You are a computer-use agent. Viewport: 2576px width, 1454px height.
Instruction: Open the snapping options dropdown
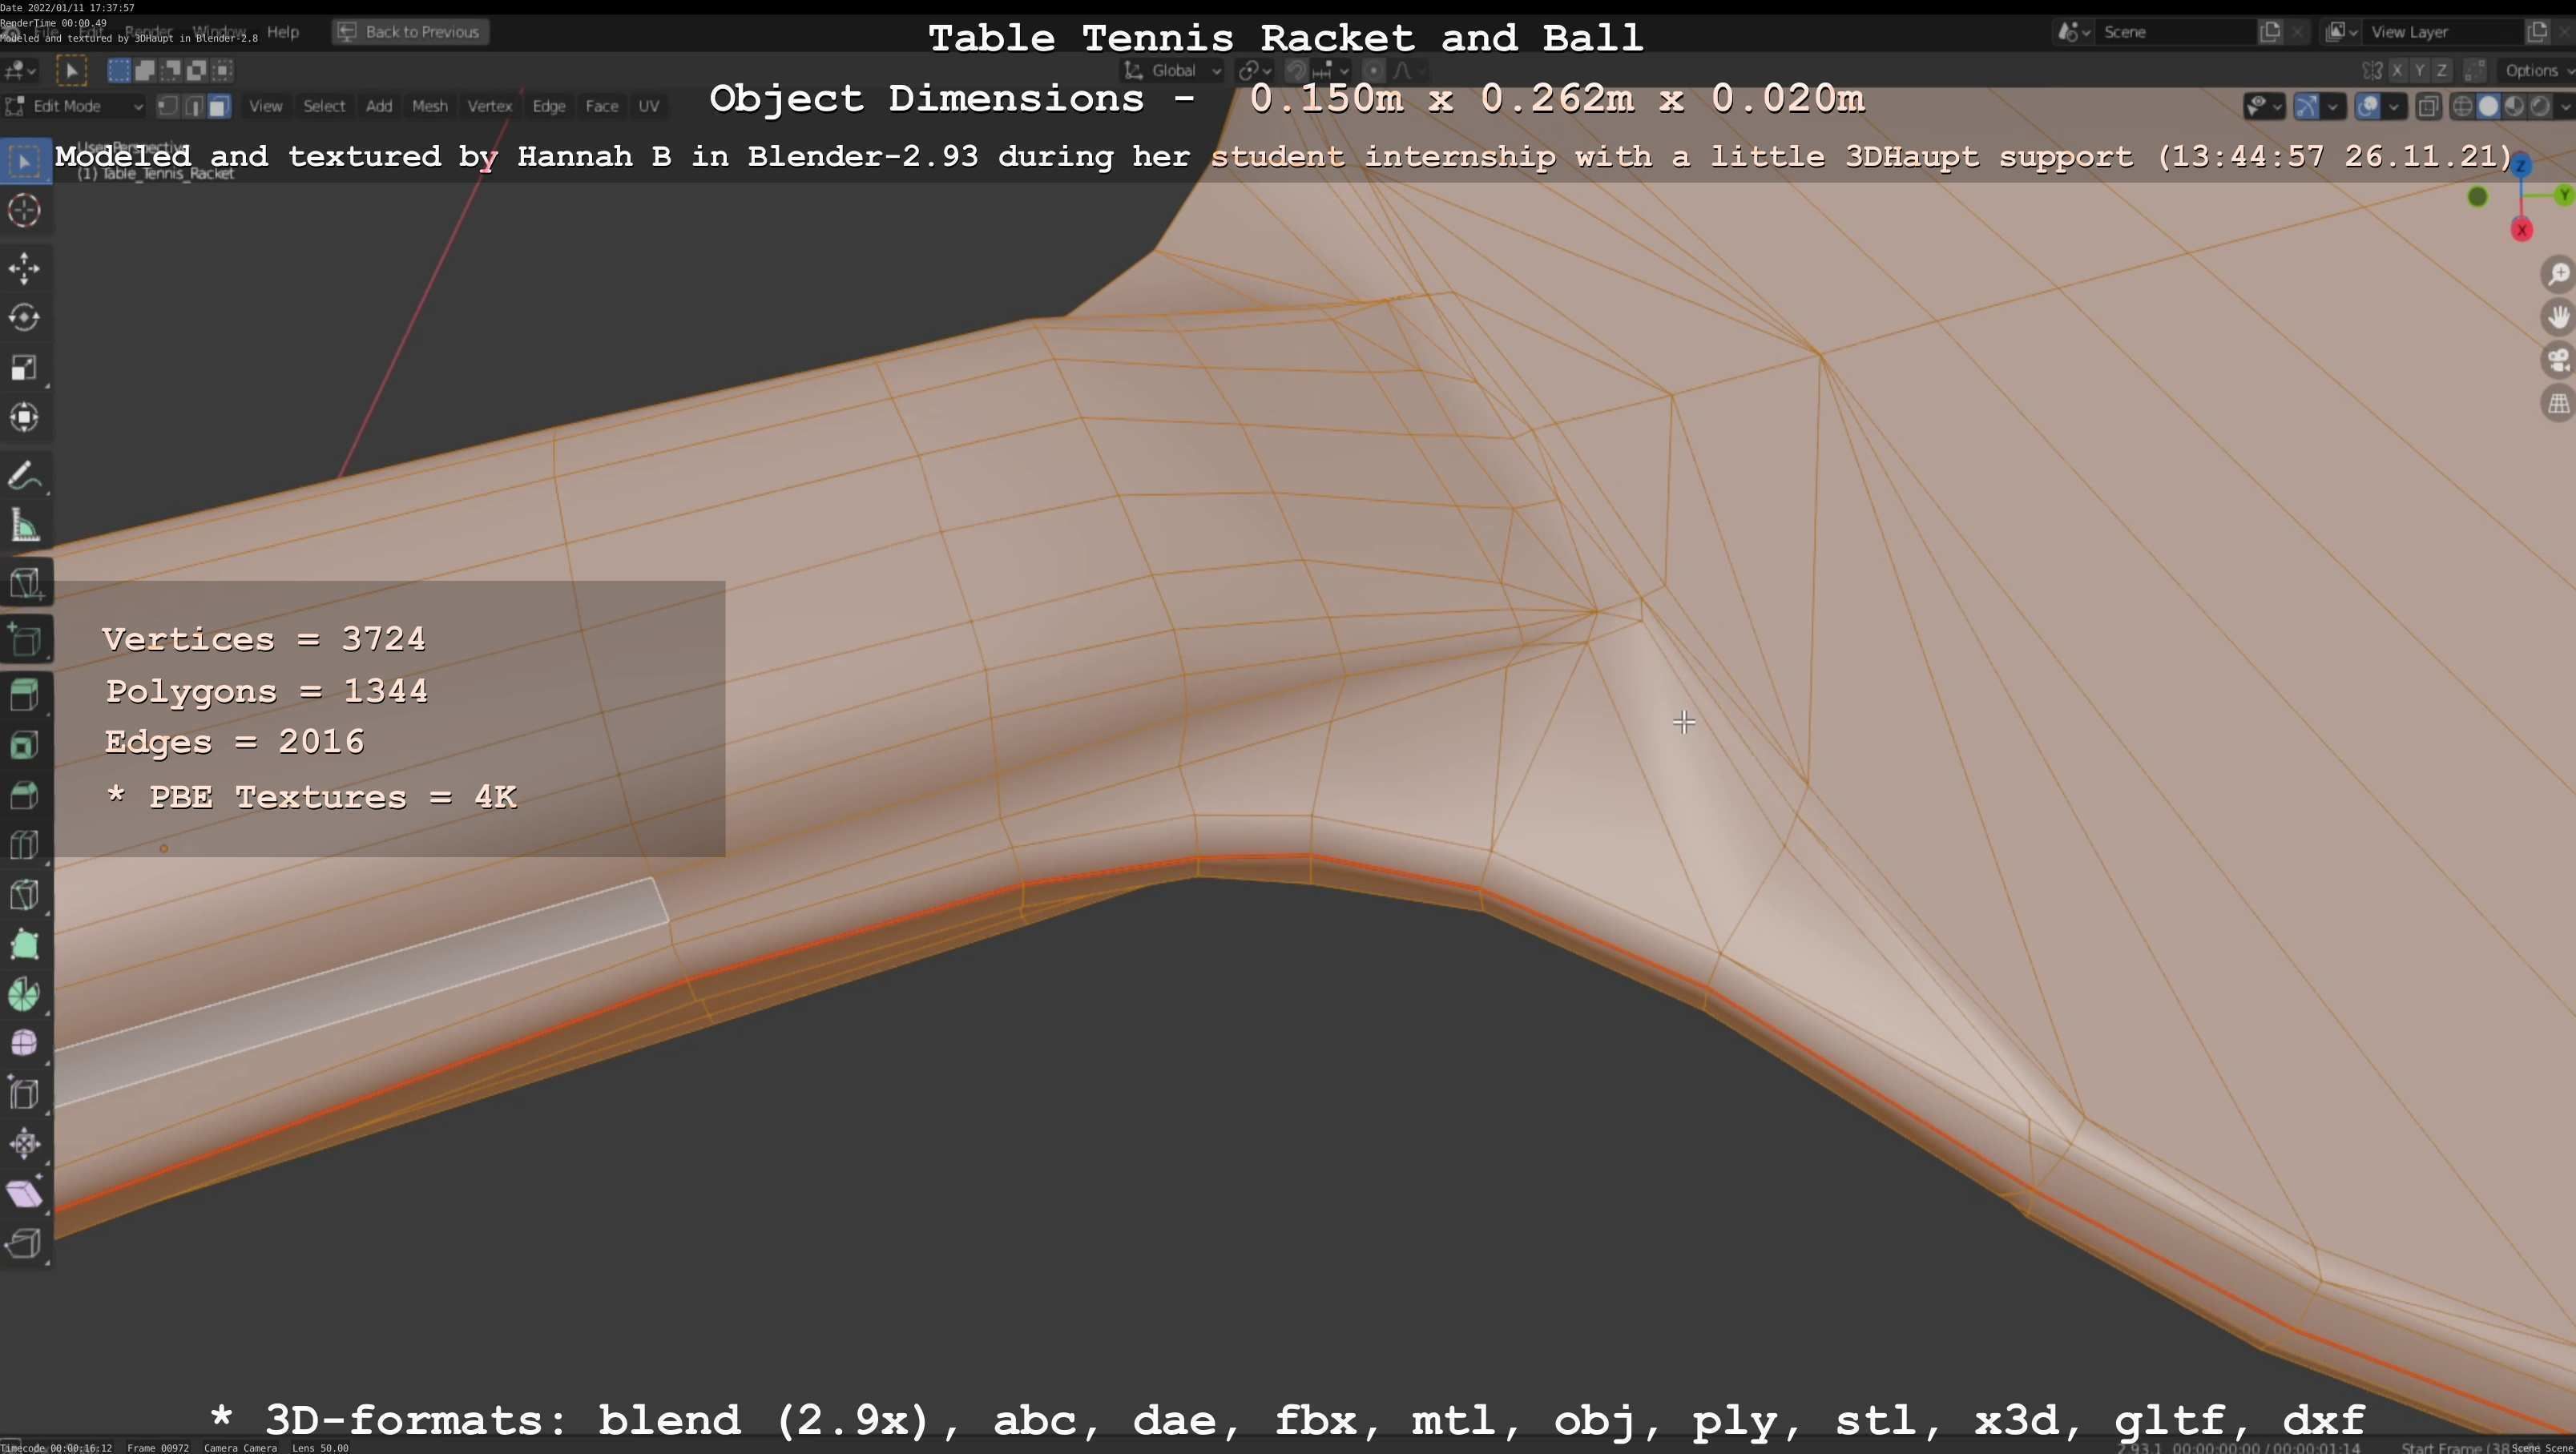(1331, 70)
